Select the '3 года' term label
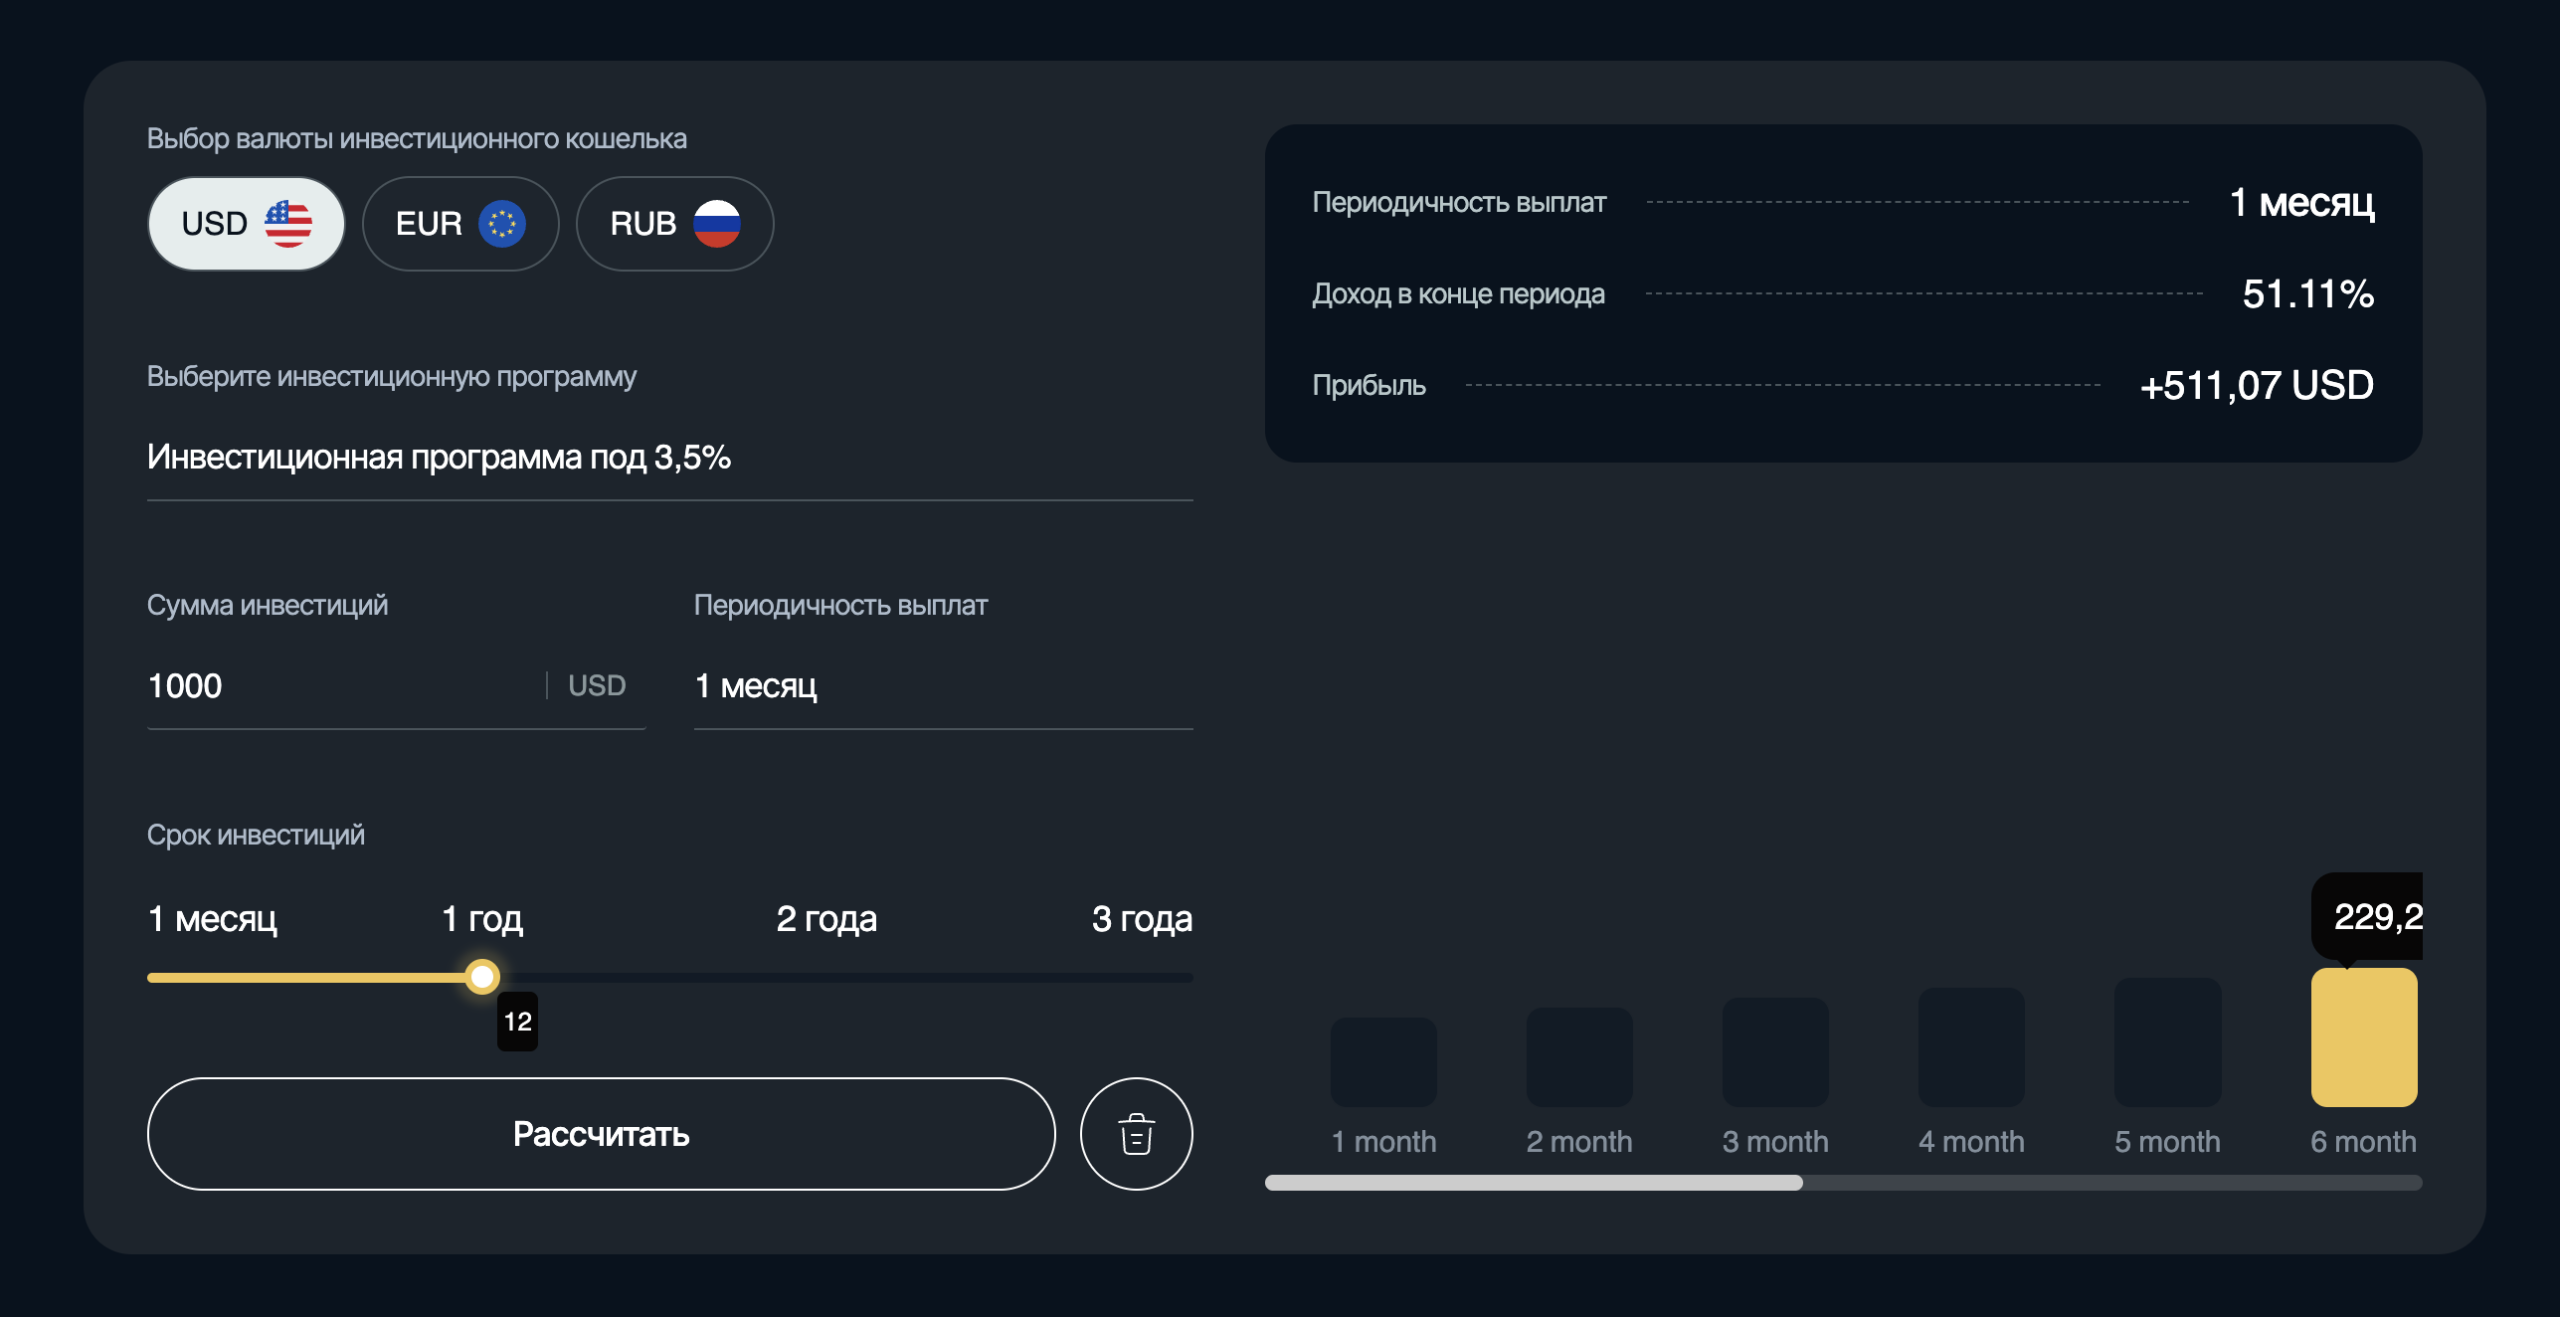The image size is (2560, 1317). click(1141, 918)
